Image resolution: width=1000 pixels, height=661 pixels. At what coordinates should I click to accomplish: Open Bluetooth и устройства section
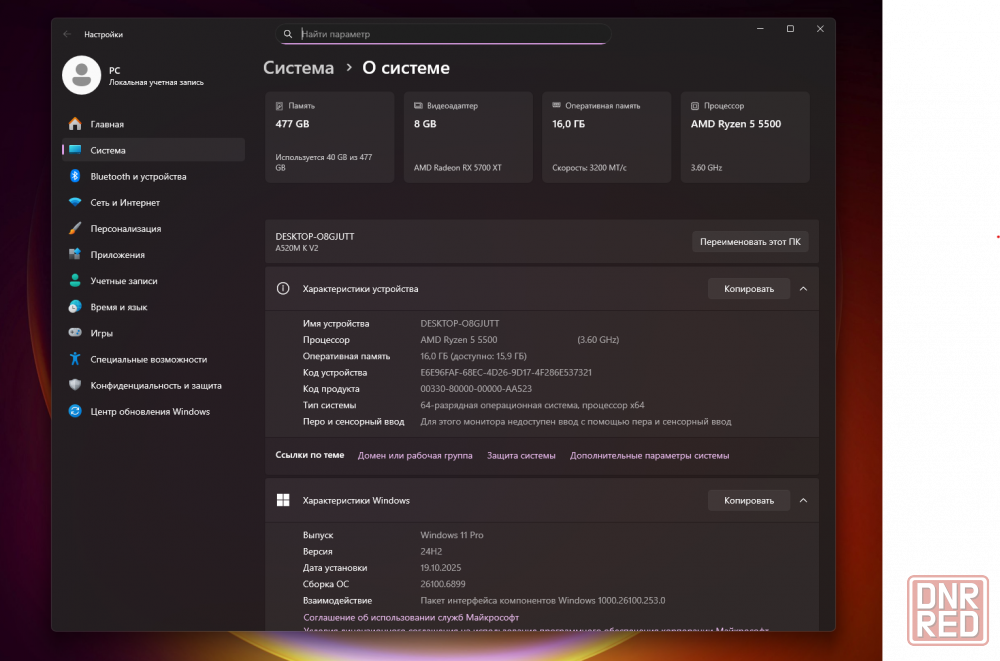138,176
